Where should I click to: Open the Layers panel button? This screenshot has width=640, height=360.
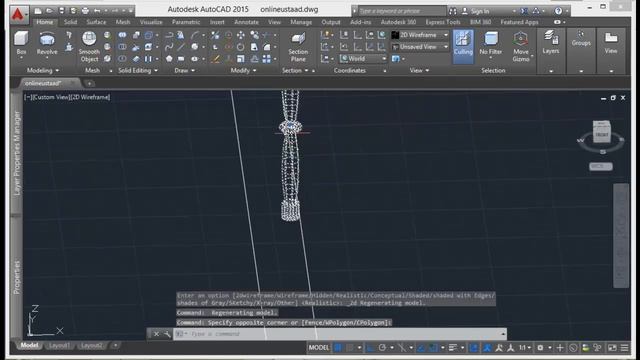tap(551, 42)
